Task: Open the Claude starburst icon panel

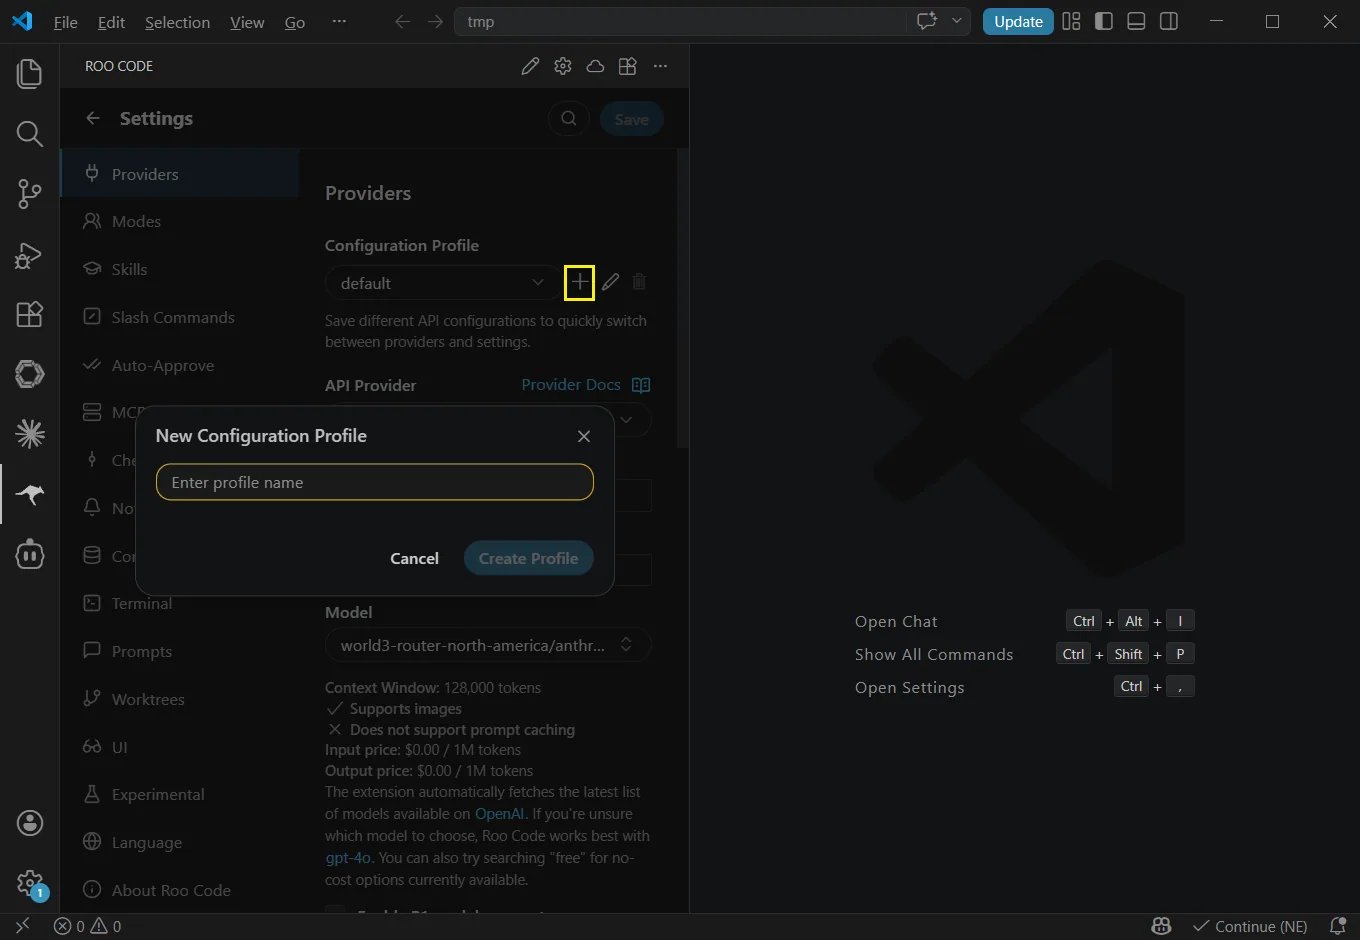Action: [30, 433]
